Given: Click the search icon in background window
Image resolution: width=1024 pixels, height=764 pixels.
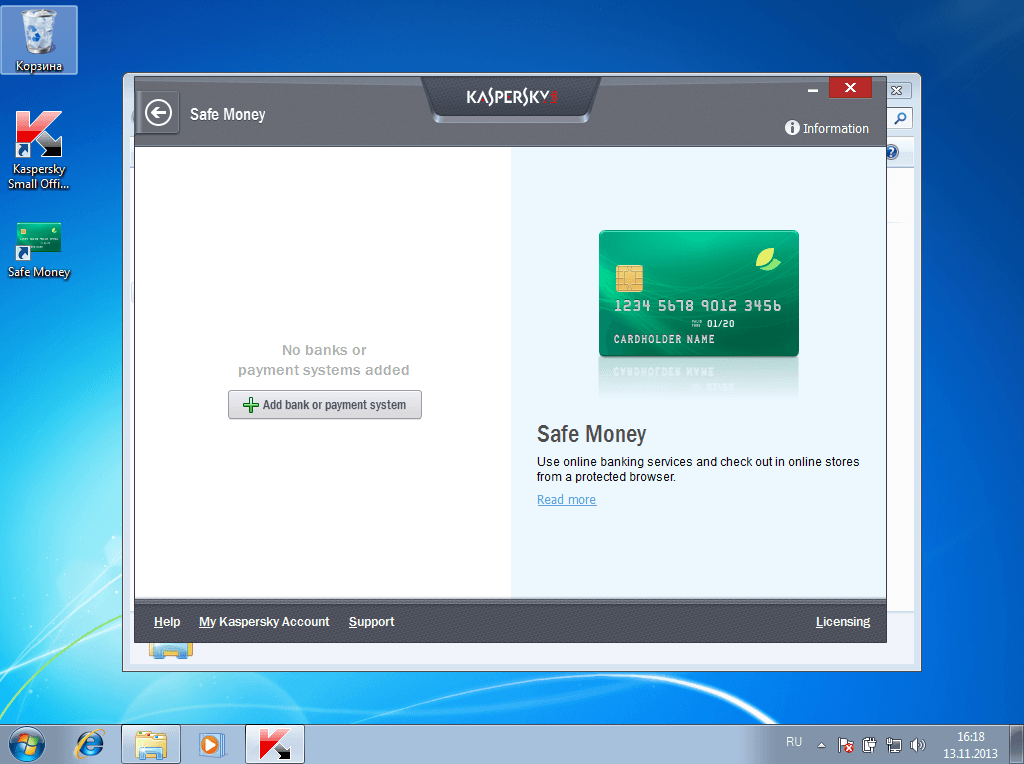Looking at the screenshot, I should [901, 118].
